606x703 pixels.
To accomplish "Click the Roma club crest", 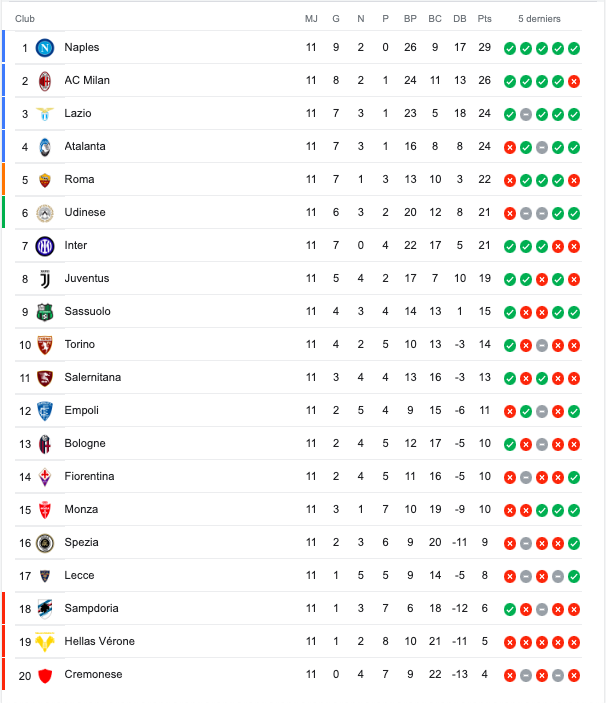I will 44,179.
